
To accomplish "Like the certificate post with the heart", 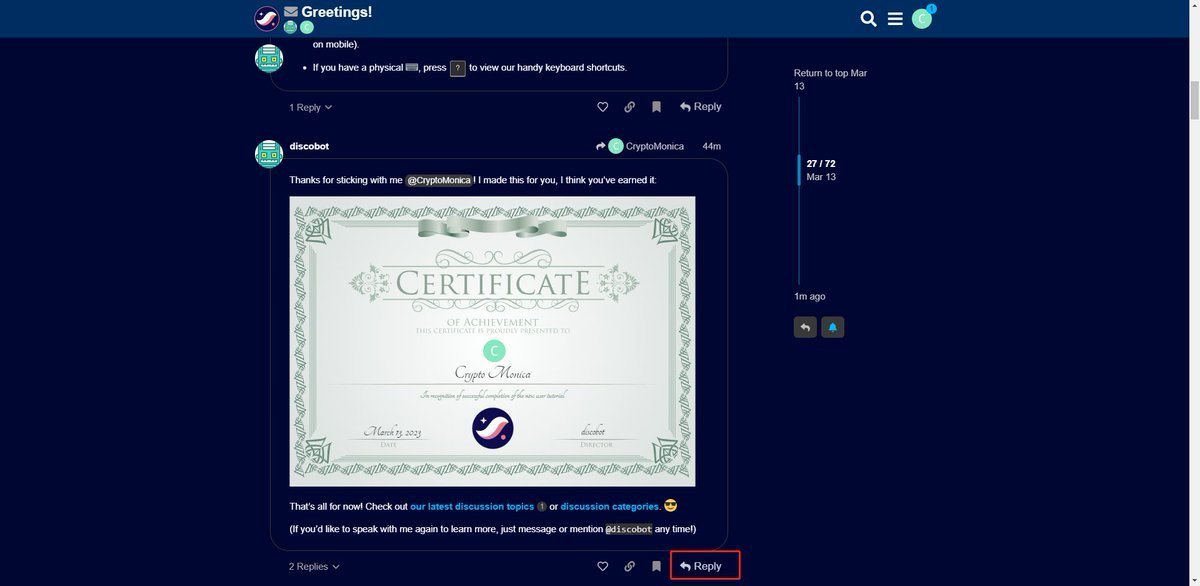I will click(x=602, y=566).
